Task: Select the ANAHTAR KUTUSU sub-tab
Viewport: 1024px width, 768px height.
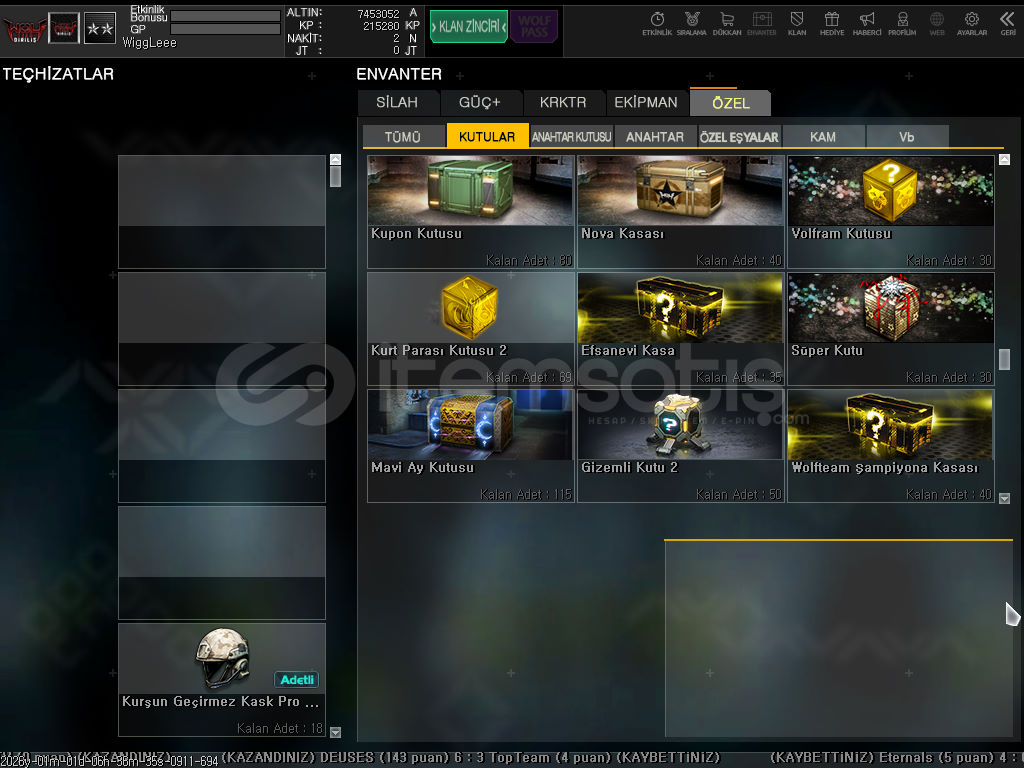Action: [x=571, y=136]
